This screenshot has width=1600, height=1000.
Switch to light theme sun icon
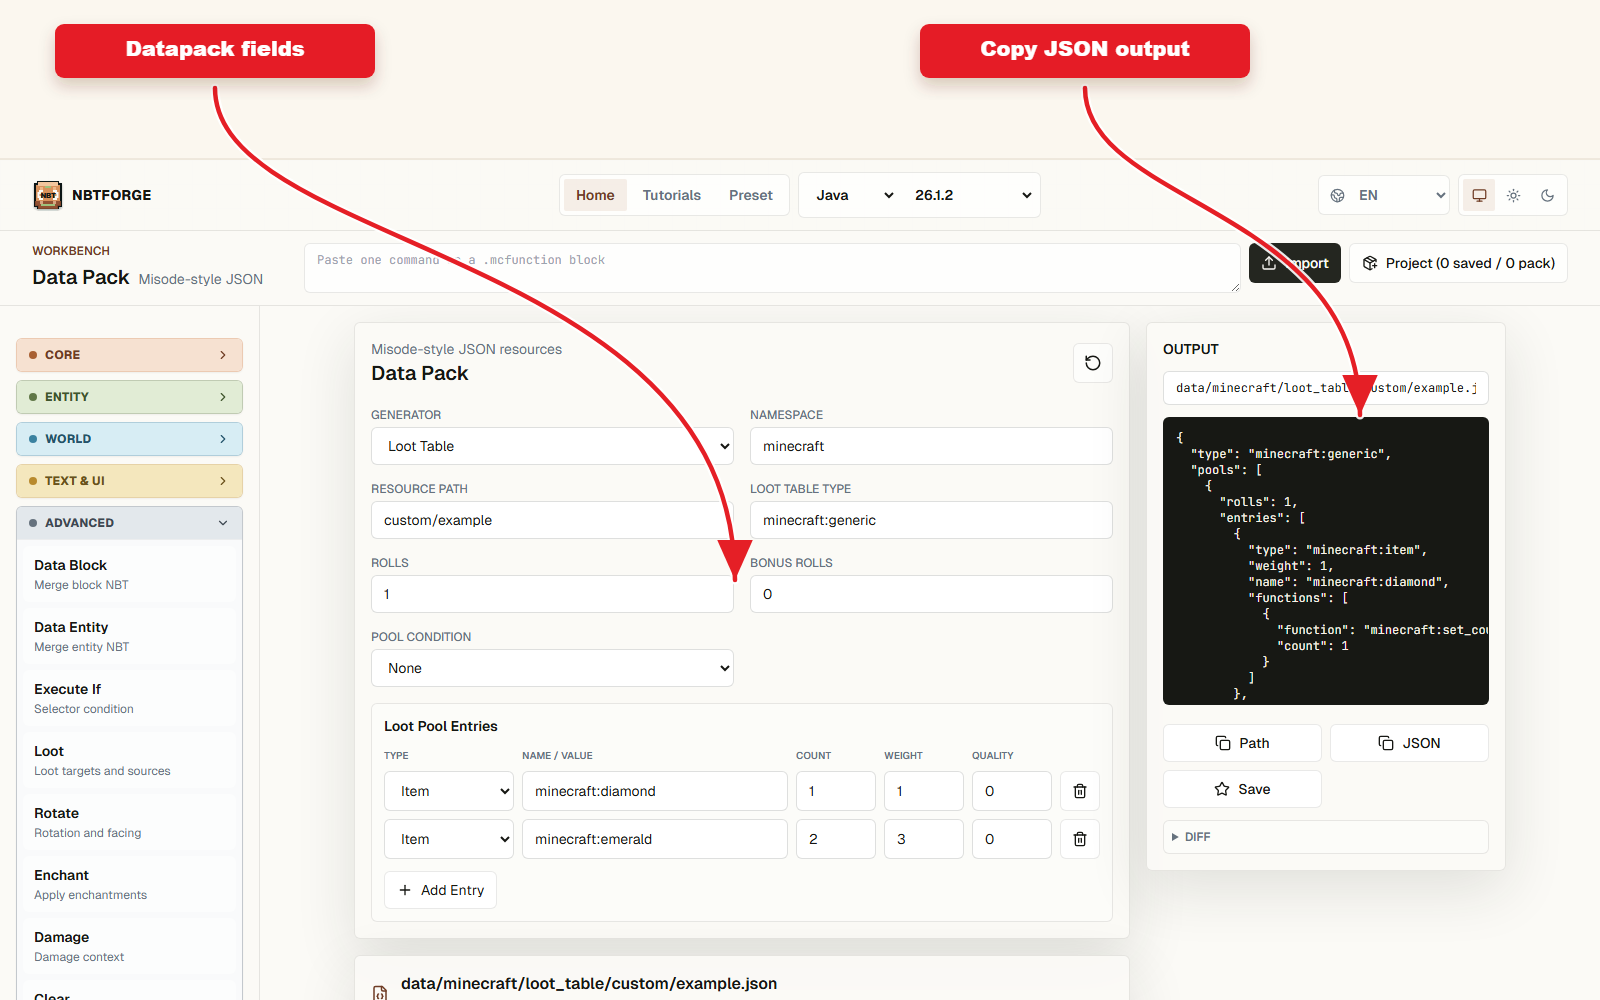pos(1513,195)
